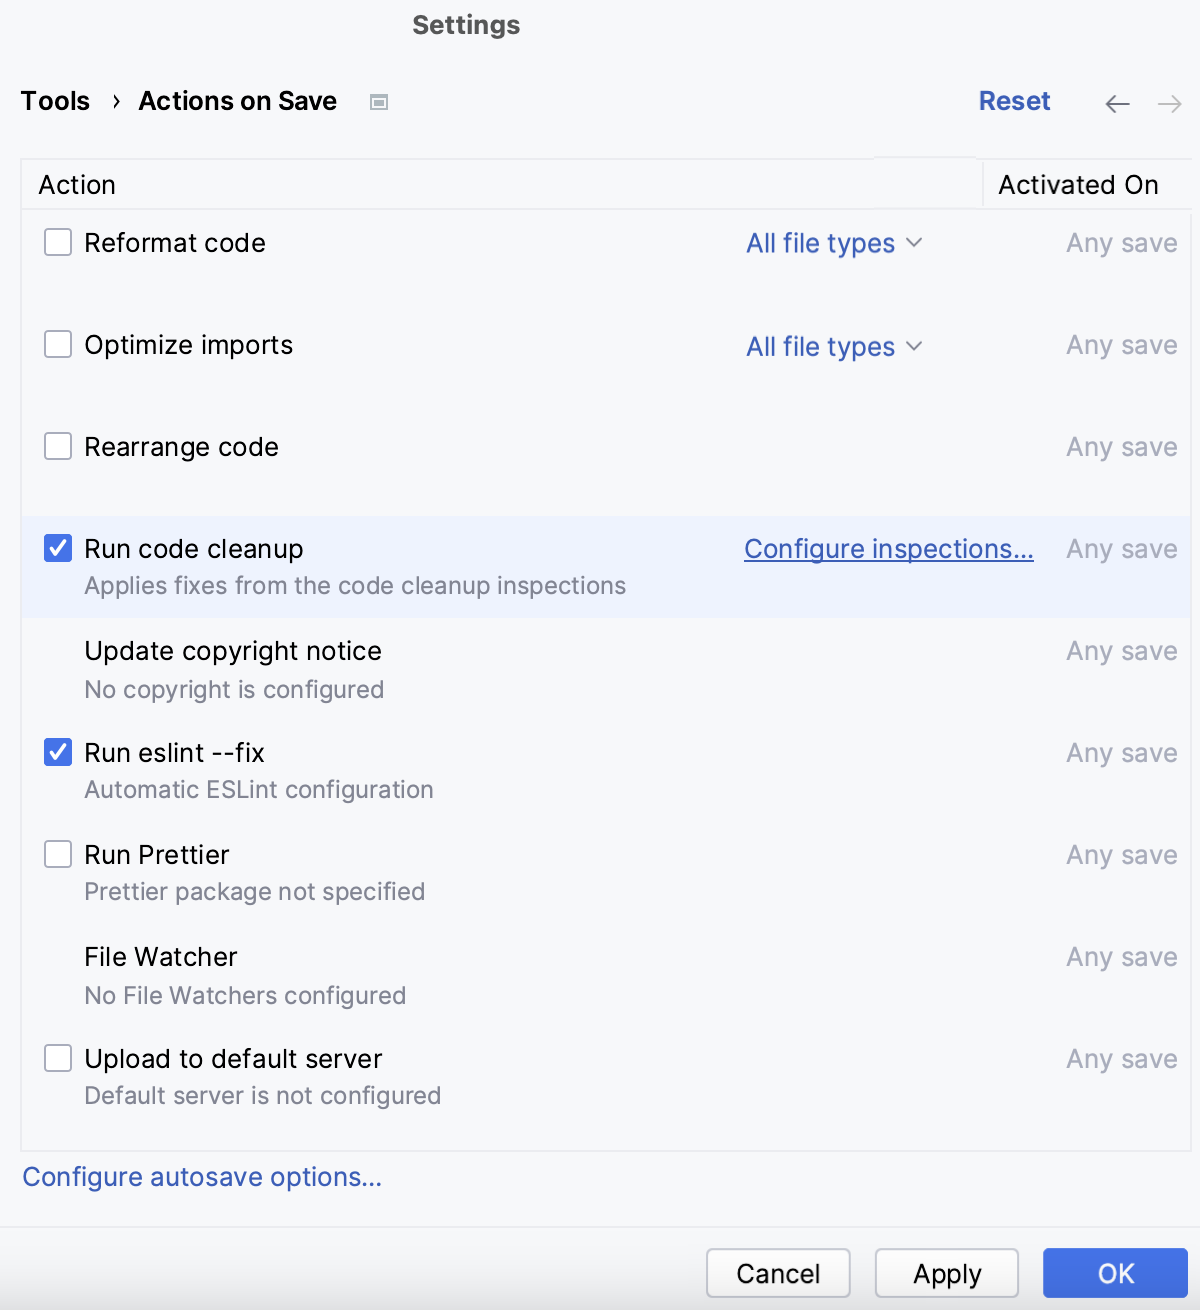
Task: Uncheck Run eslint --fix
Action: (x=58, y=752)
